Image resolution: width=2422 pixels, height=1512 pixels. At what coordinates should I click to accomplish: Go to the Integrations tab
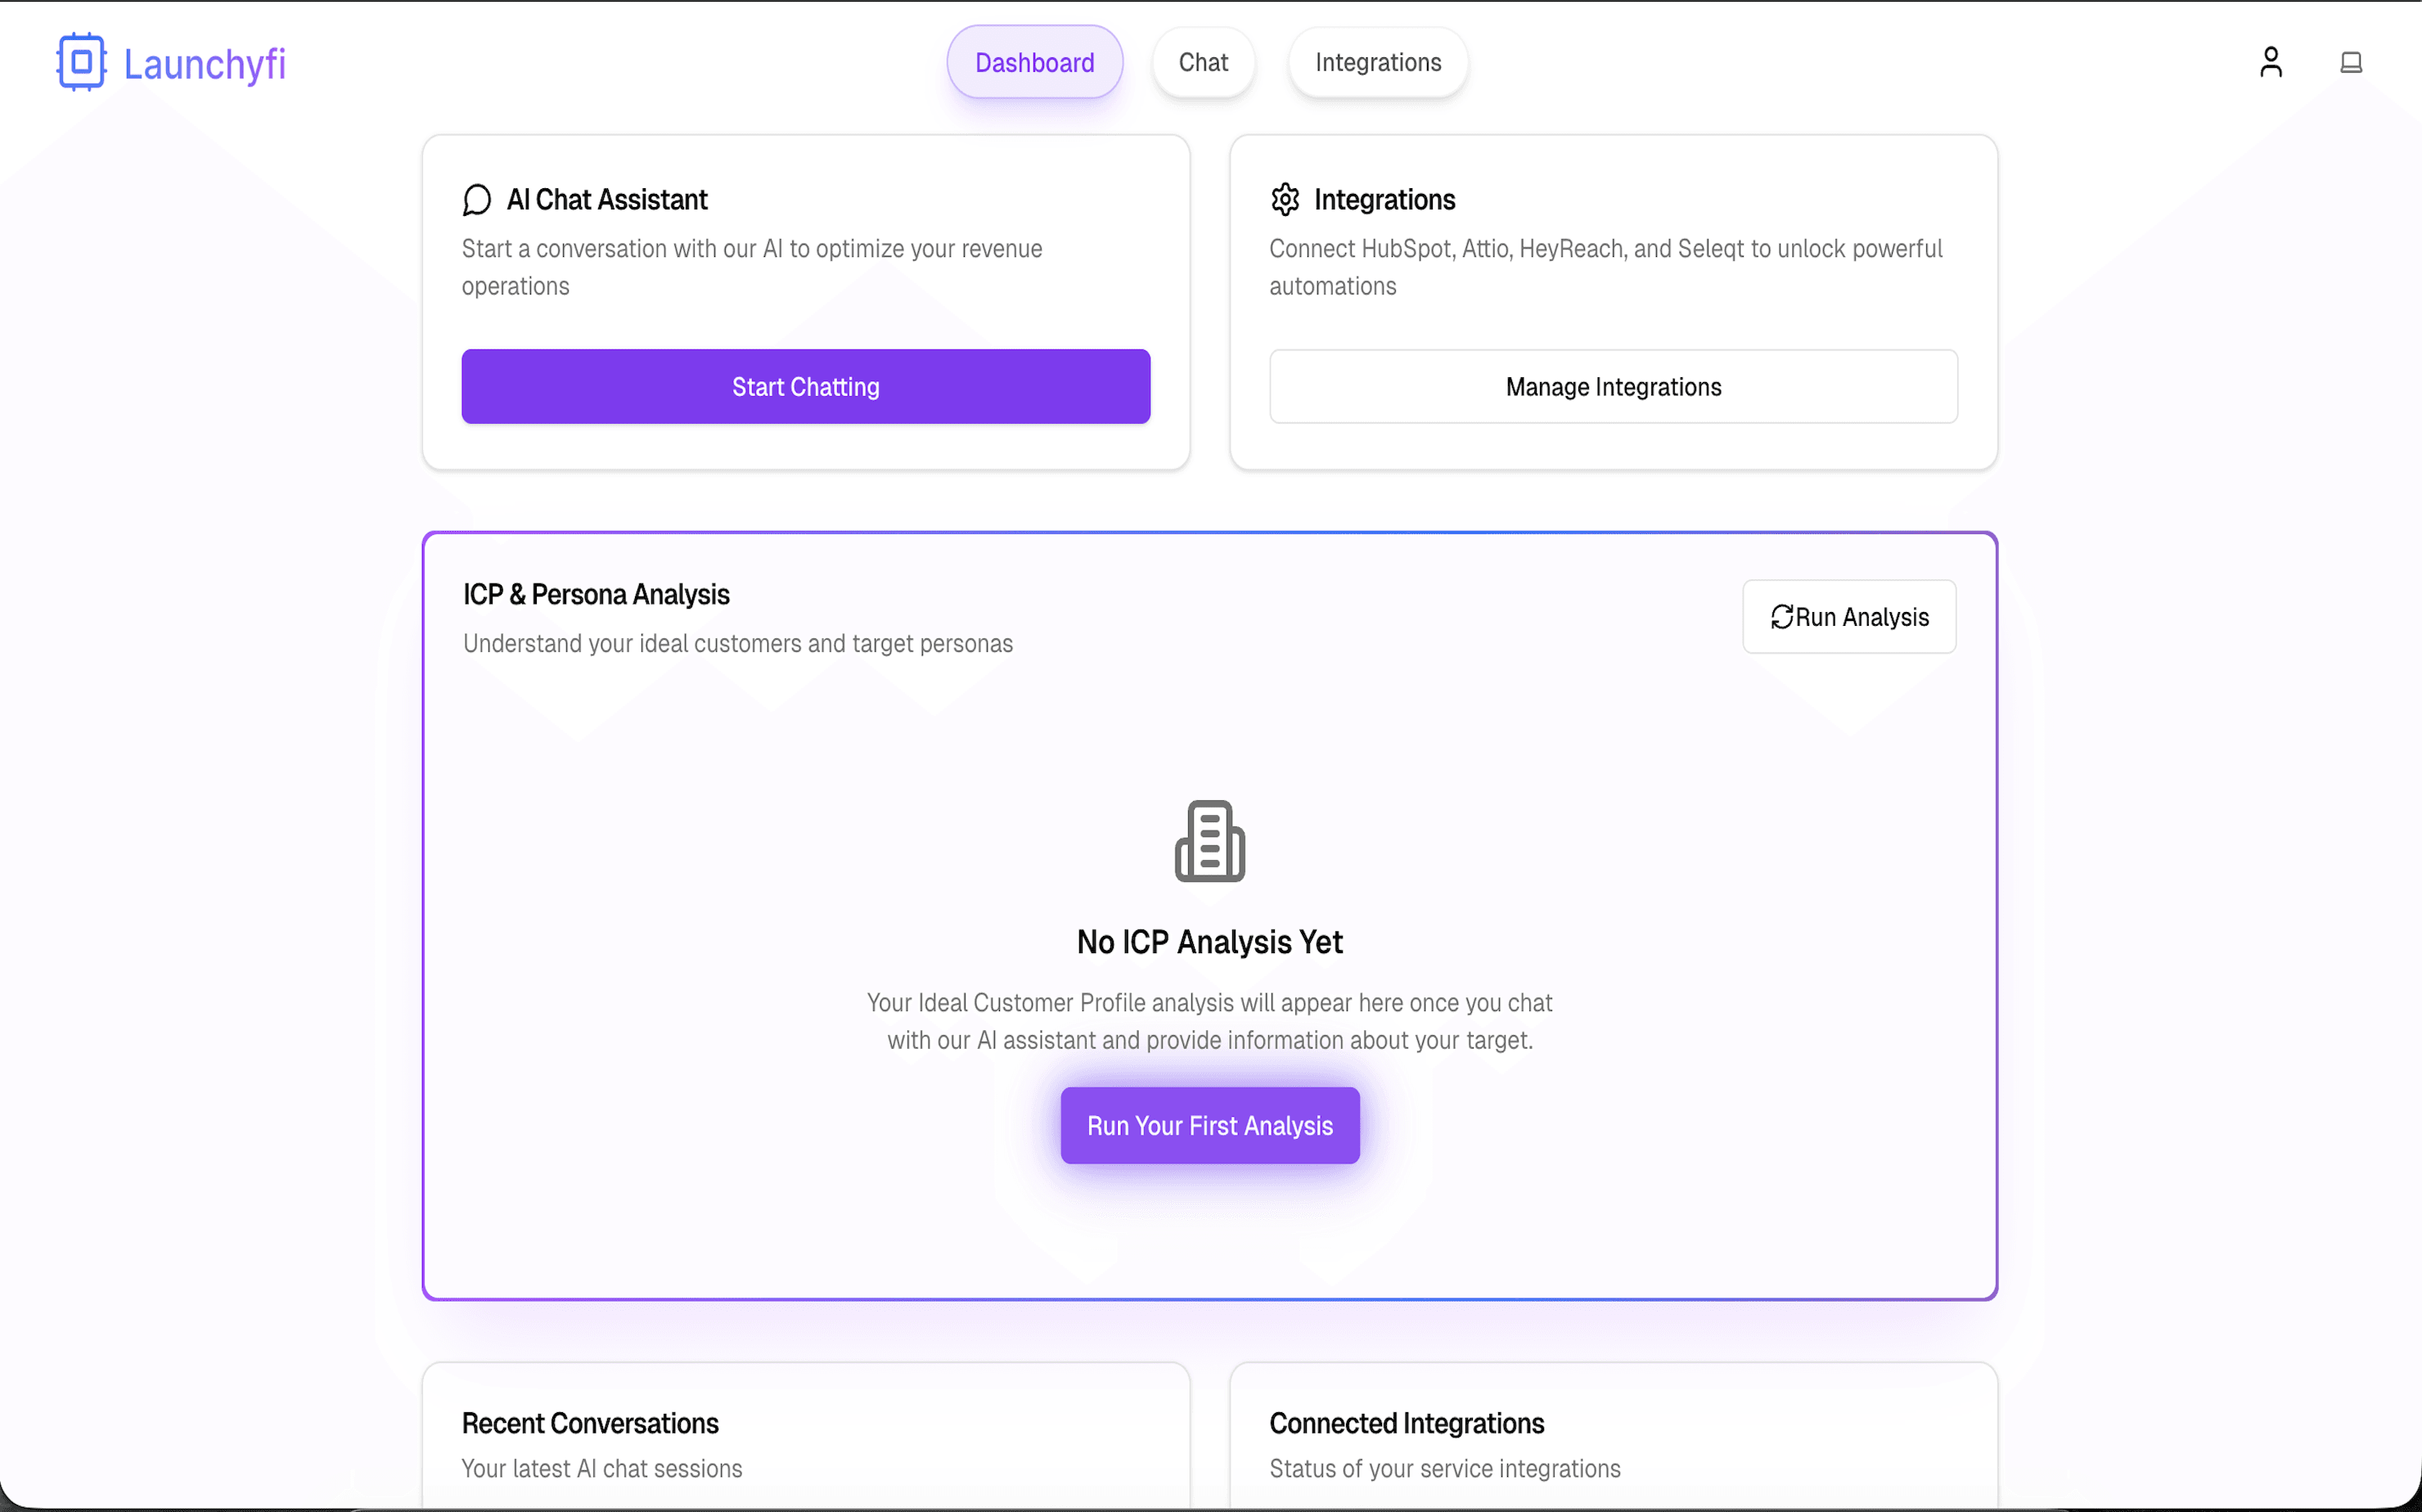(x=1377, y=63)
